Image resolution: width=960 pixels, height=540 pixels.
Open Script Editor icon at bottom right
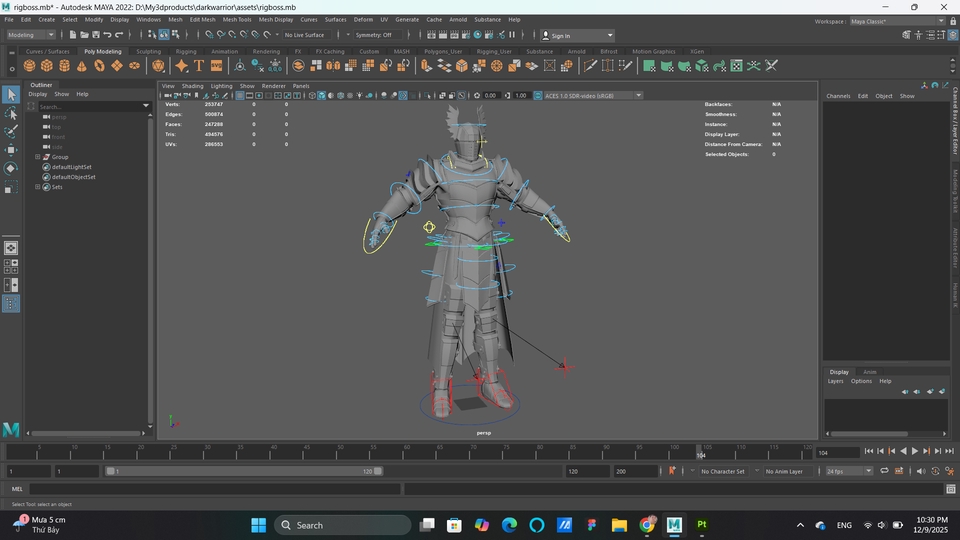(949, 489)
